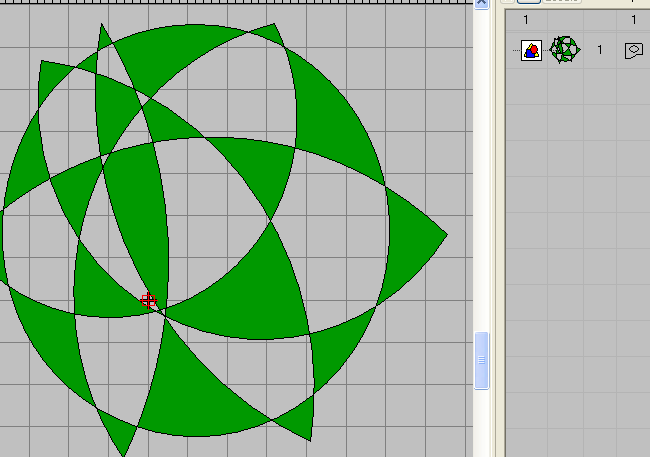Click the vertical scrollbar thumb of canvas
This screenshot has width=650, height=457.
[481, 360]
